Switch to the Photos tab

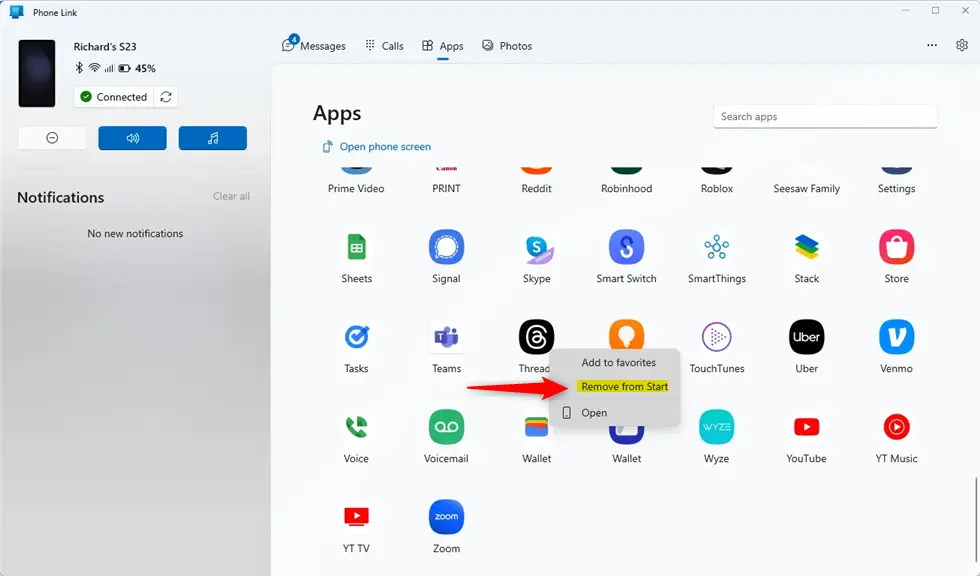(x=507, y=46)
